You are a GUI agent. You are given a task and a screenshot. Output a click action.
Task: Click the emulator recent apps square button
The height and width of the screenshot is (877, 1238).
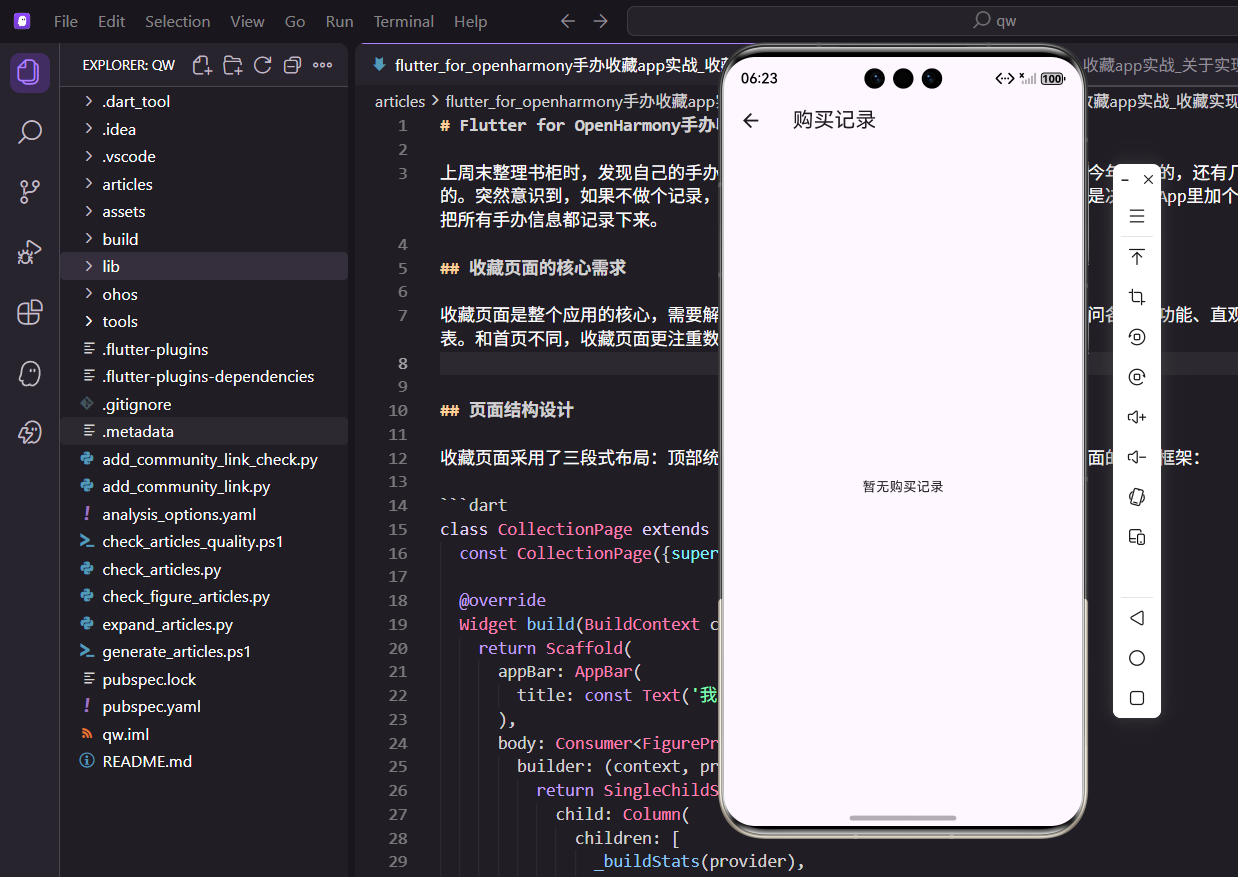1137,698
